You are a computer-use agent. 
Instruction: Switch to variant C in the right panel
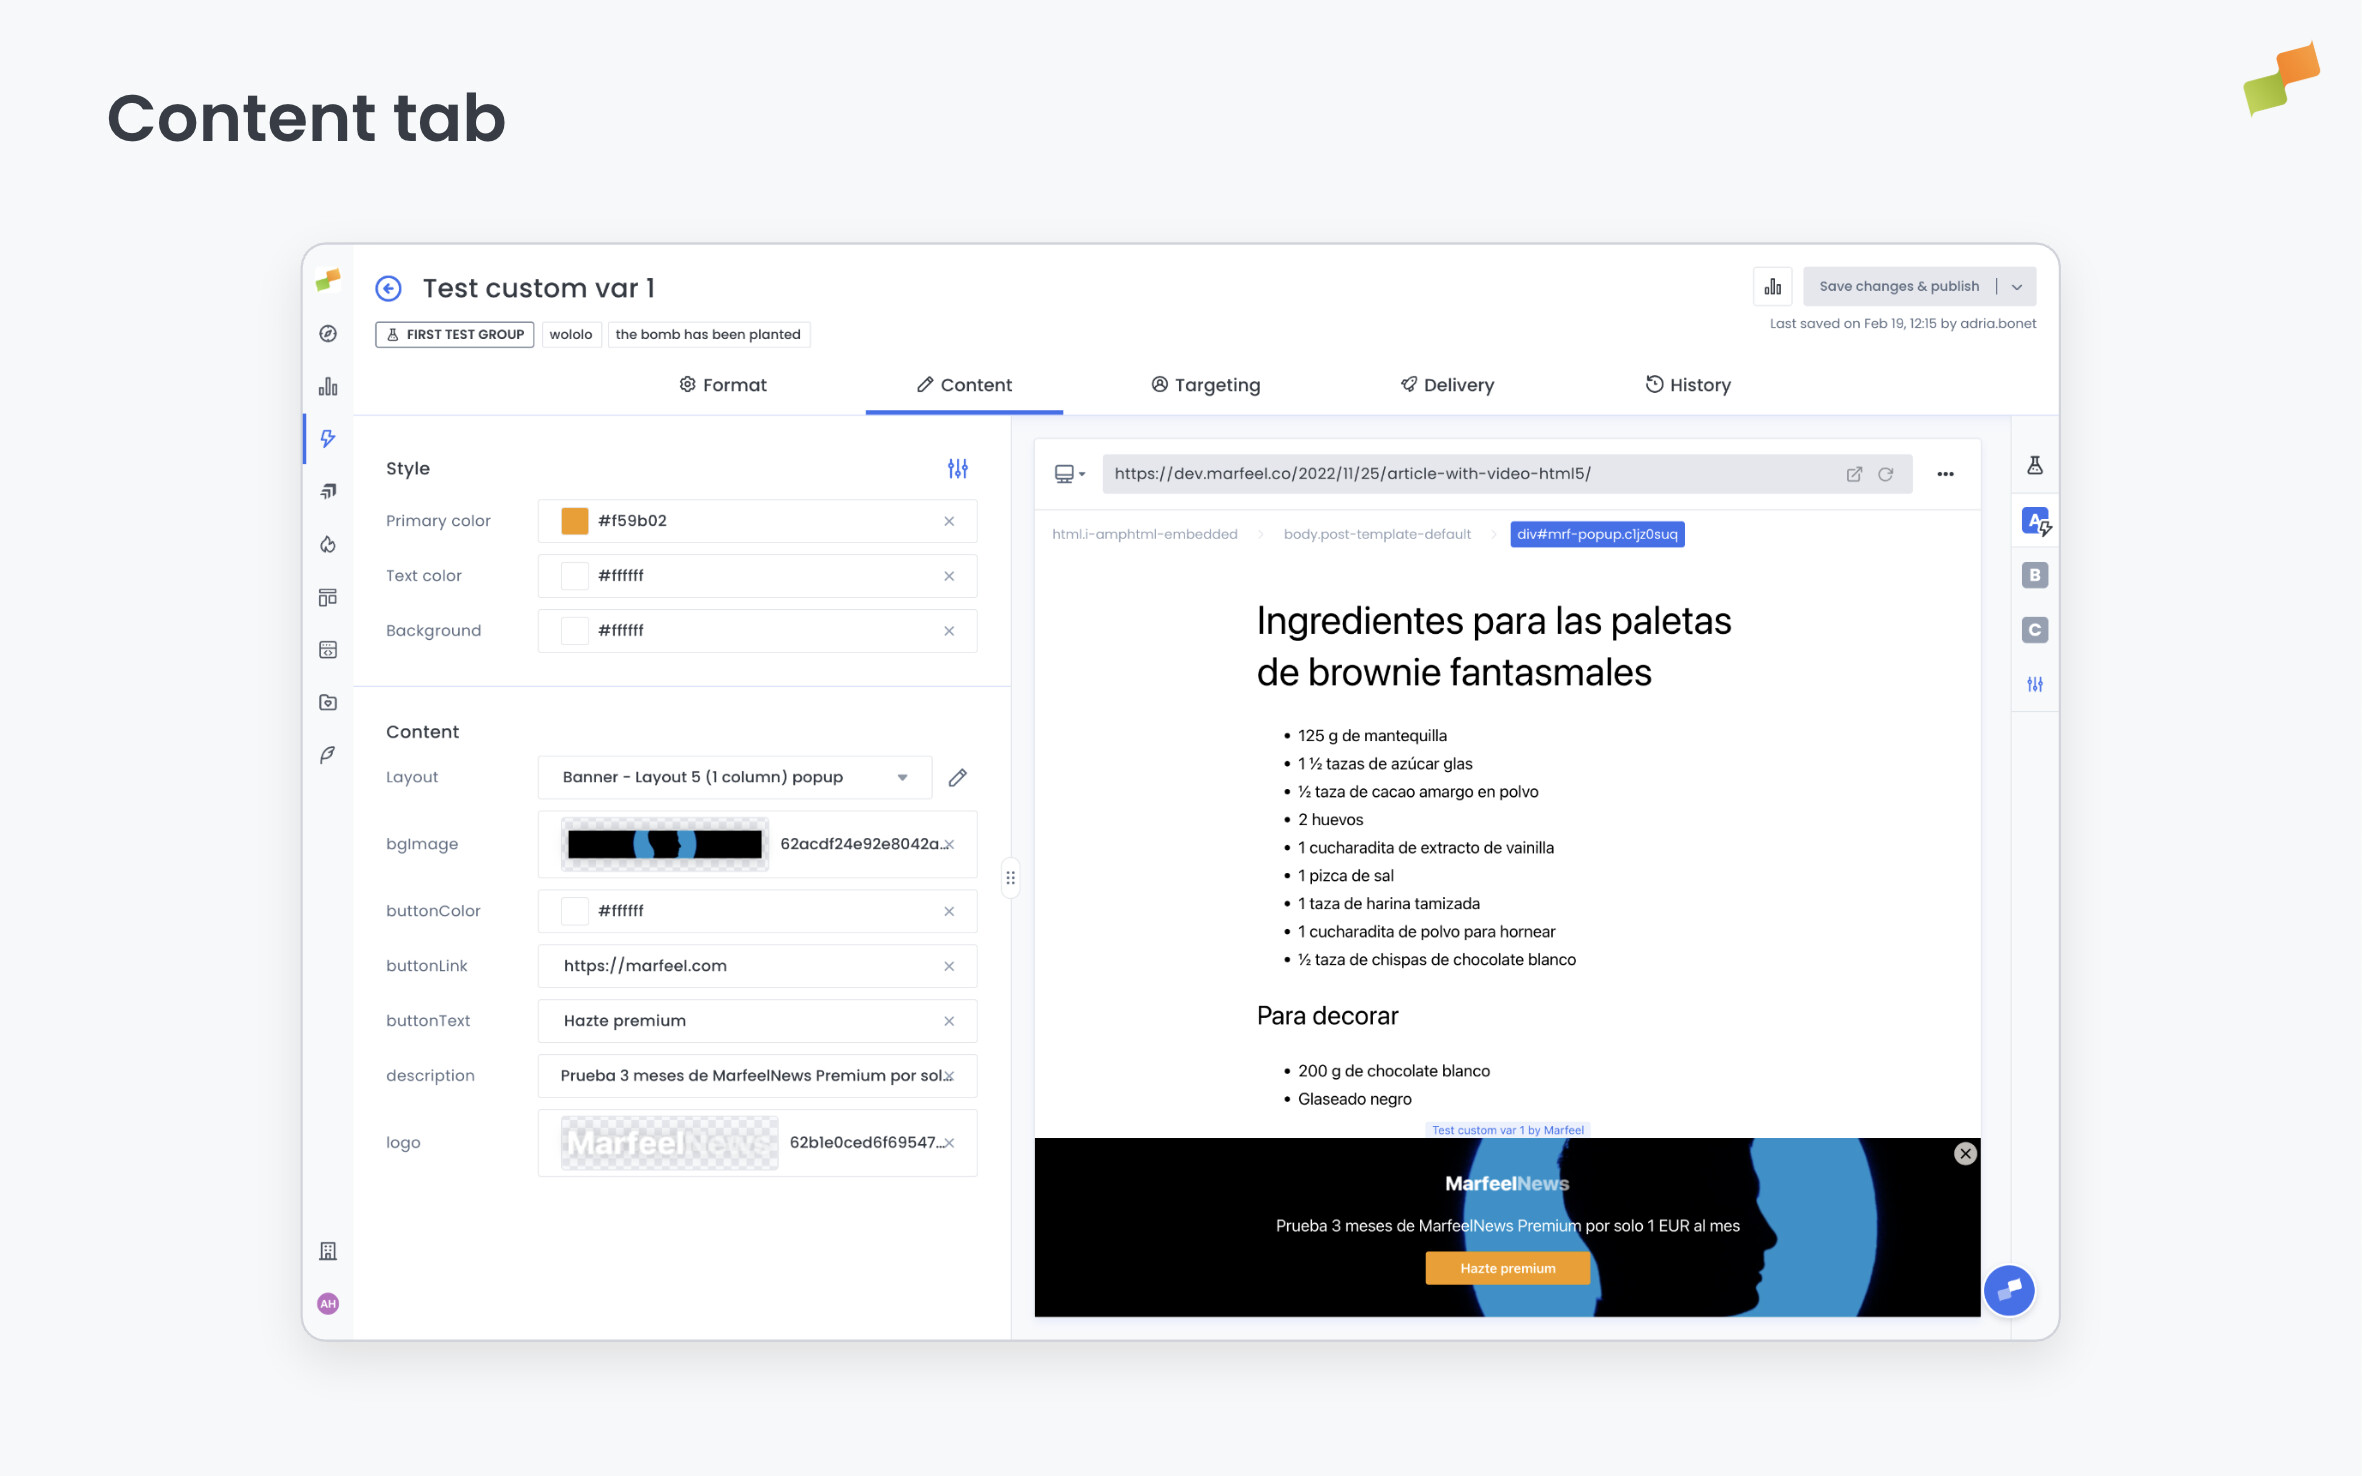pos(2035,629)
